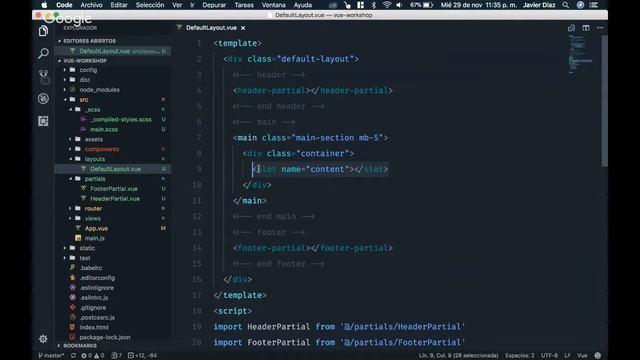Change the LF end of line setting

coord(567,356)
